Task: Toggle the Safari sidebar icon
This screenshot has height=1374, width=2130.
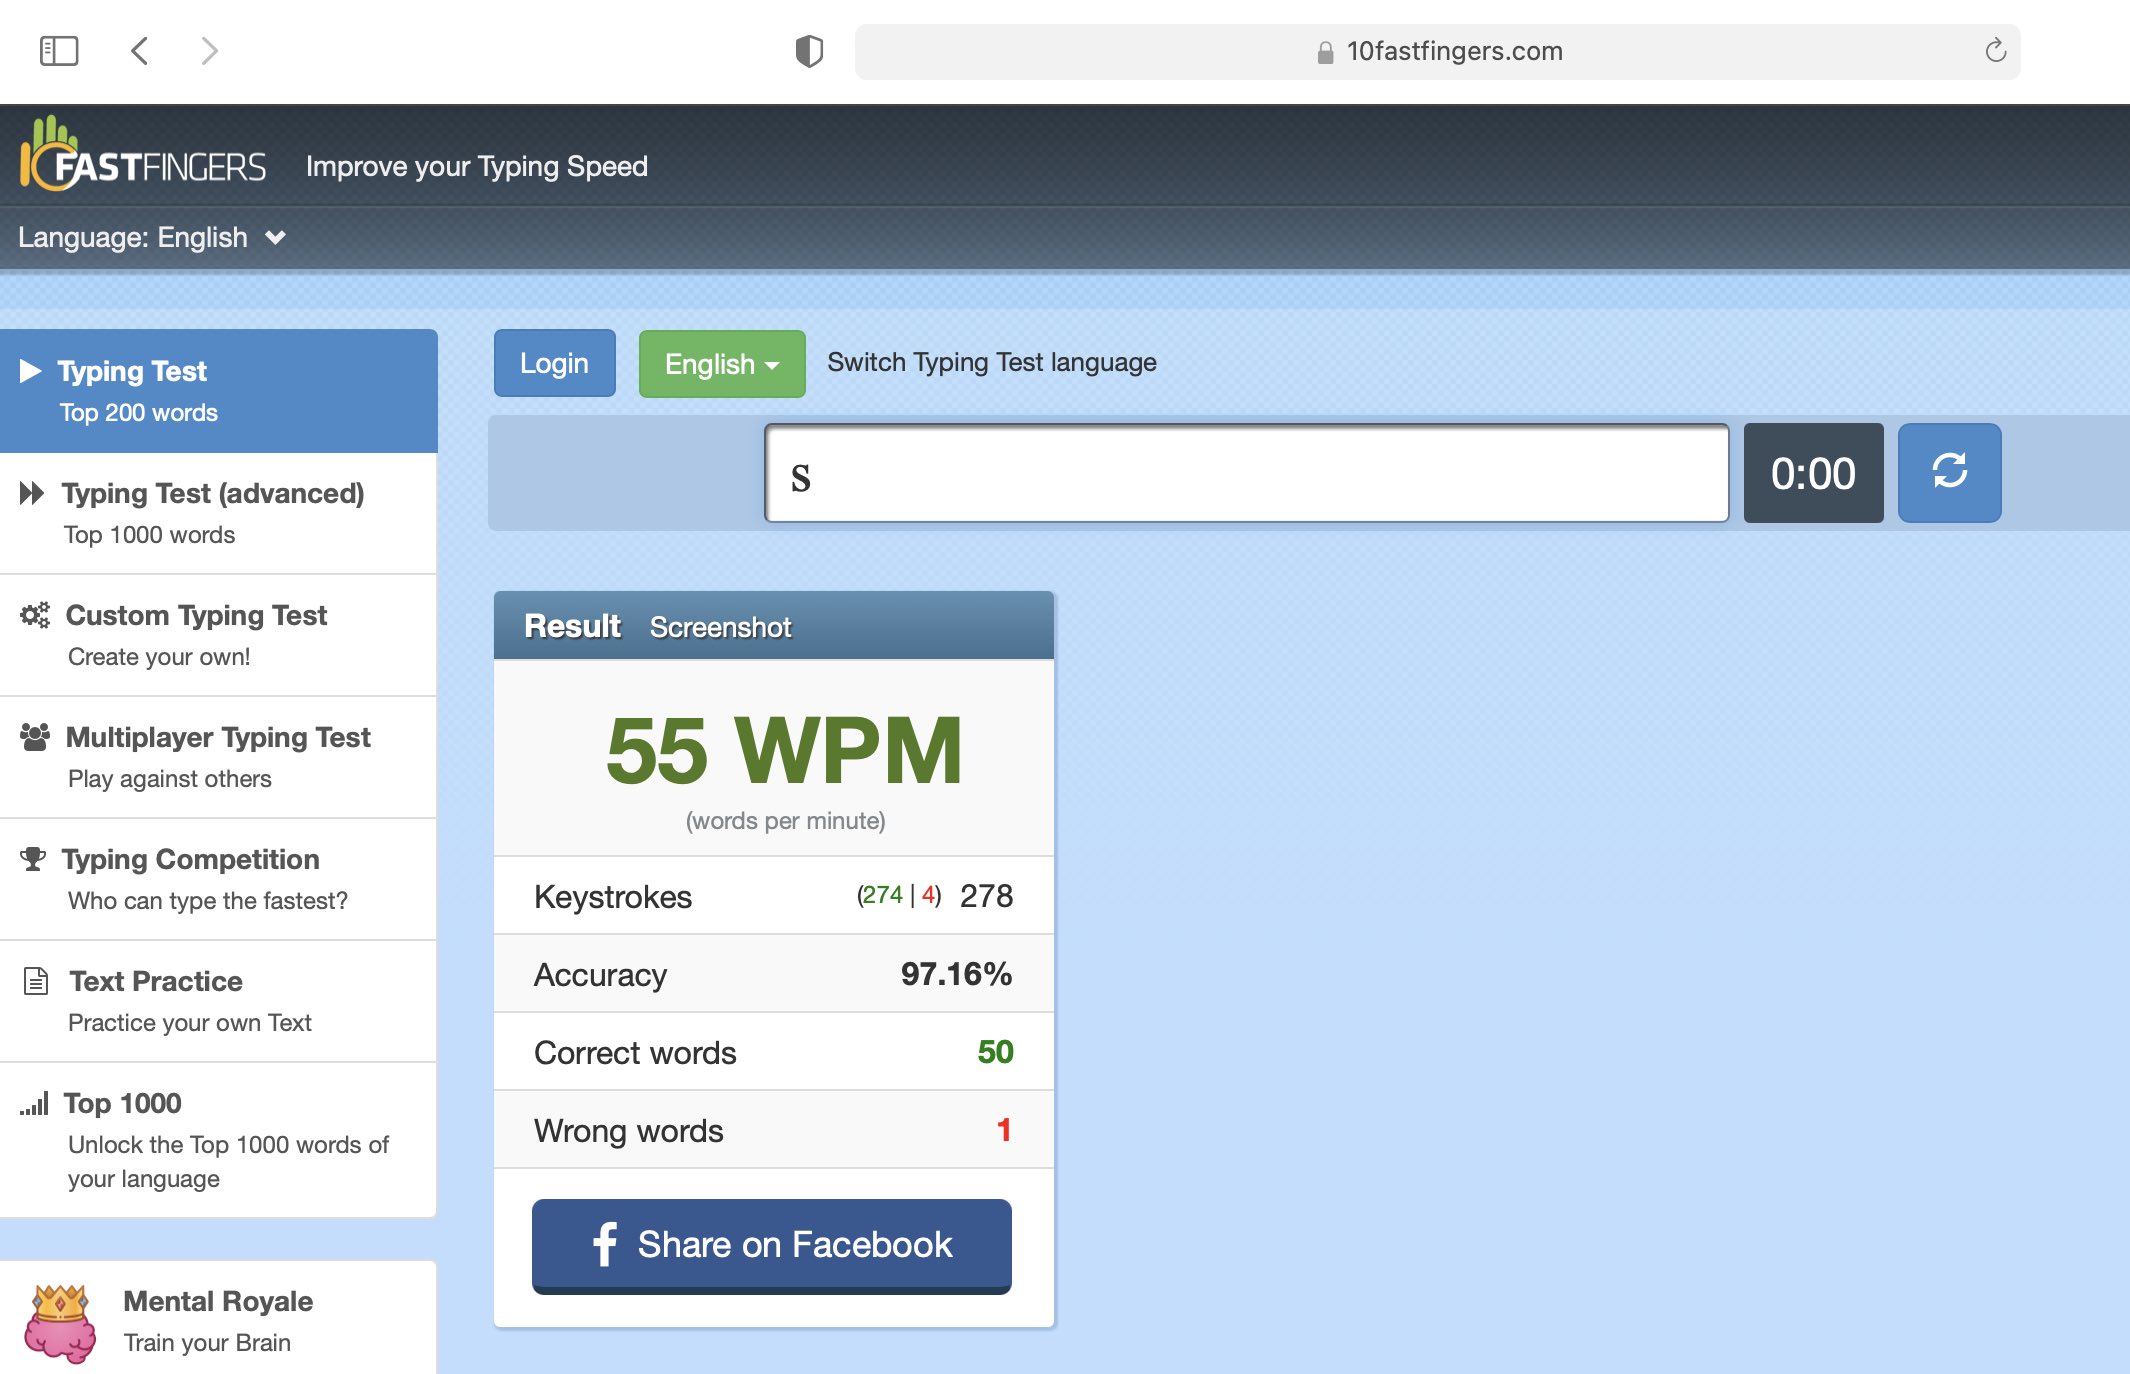Action: [x=59, y=51]
